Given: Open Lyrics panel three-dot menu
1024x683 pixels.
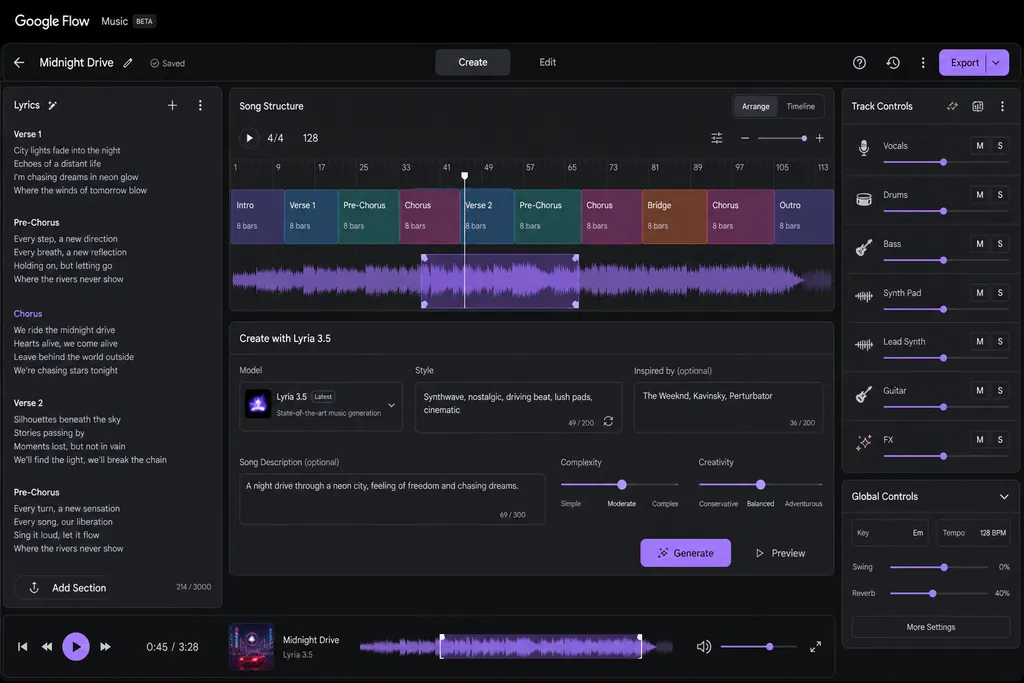Looking at the screenshot, I should (200, 105).
